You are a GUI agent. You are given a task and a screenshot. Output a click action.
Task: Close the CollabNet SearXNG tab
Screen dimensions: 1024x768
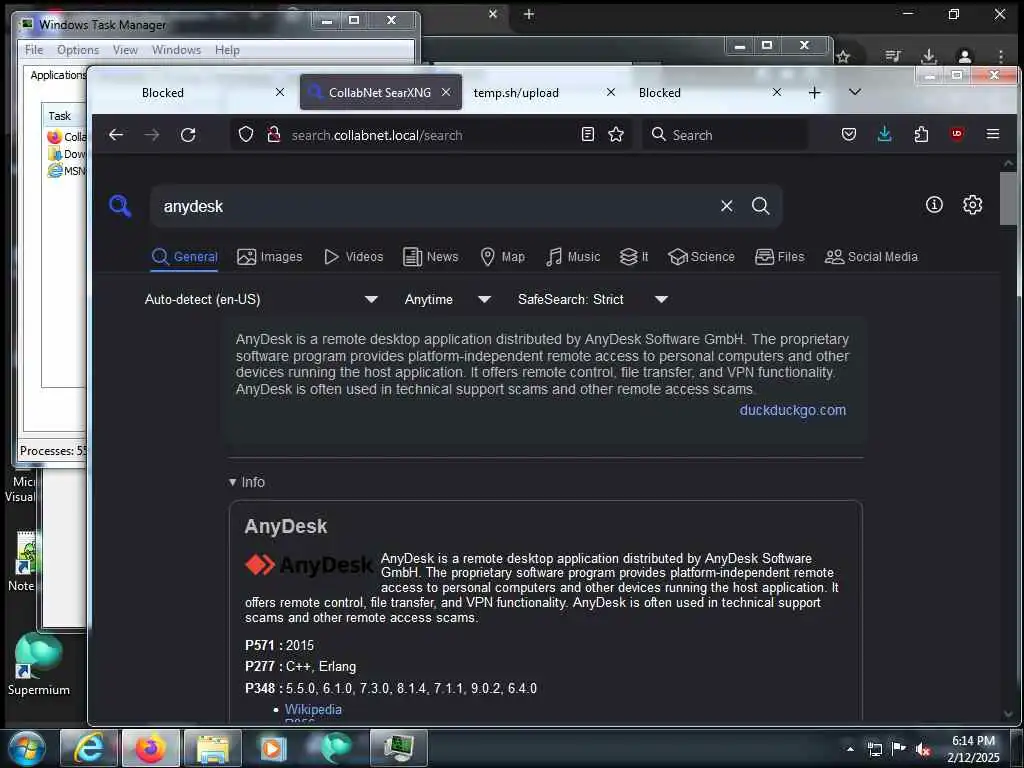446,92
